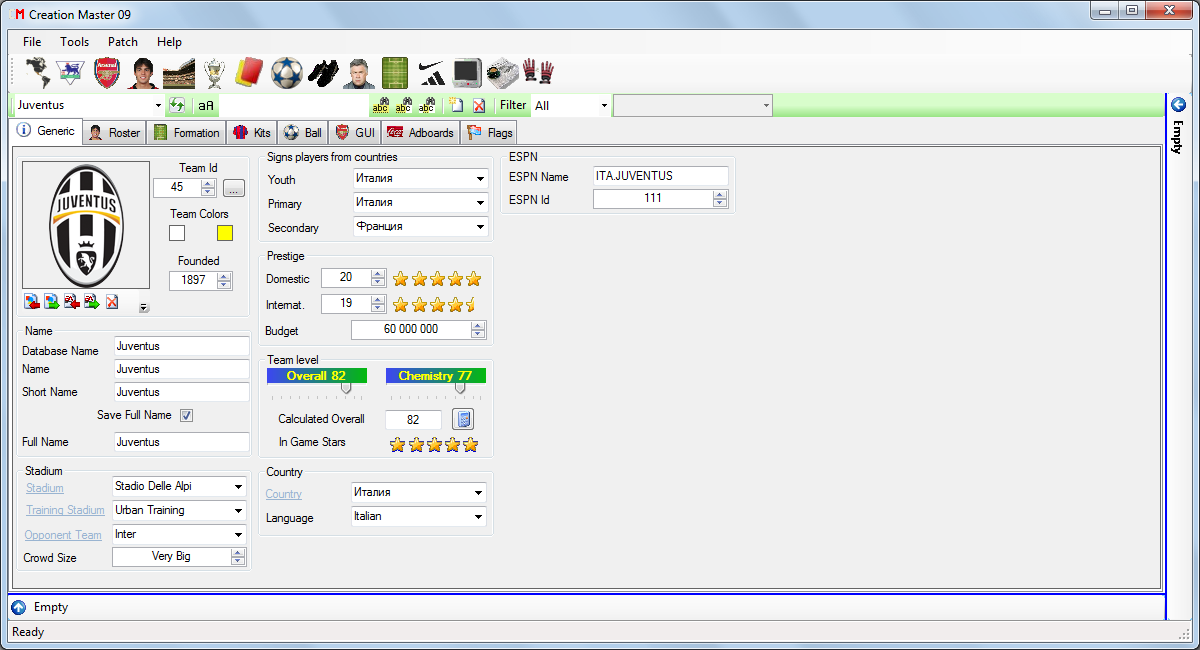The width and height of the screenshot is (1200, 650).
Task: Click the world map countries icon
Action: pyautogui.click(x=36, y=73)
